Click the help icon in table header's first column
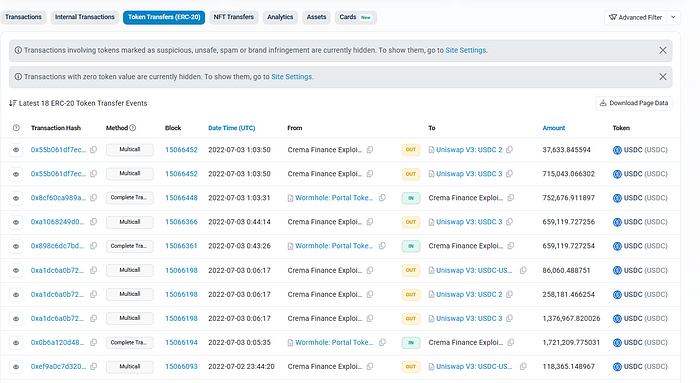Viewport: 700px width, 383px height. [16, 128]
